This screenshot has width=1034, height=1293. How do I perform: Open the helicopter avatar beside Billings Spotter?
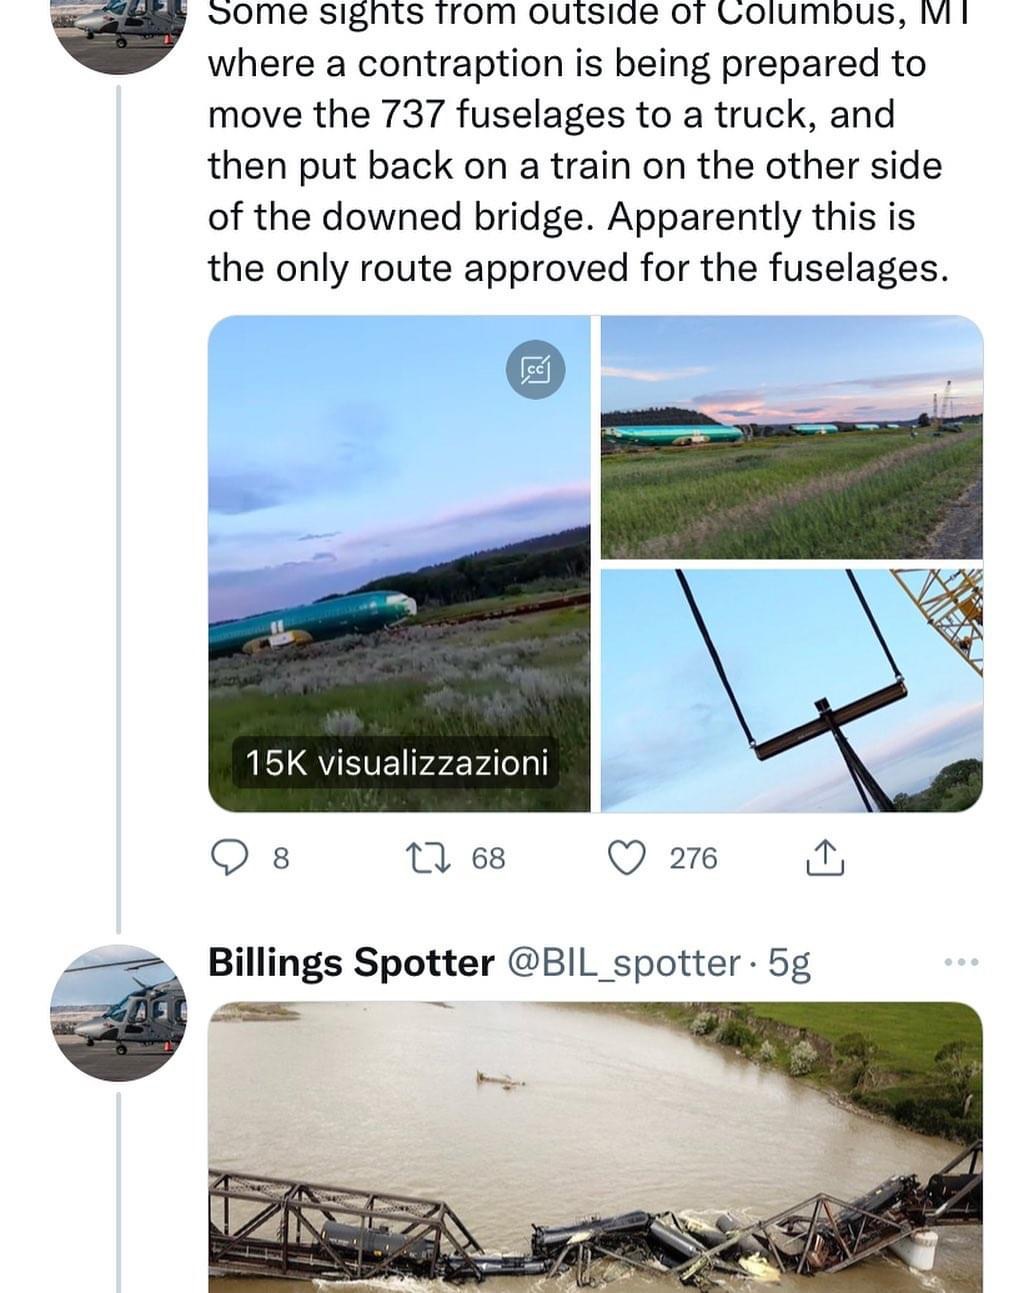coord(119,1012)
